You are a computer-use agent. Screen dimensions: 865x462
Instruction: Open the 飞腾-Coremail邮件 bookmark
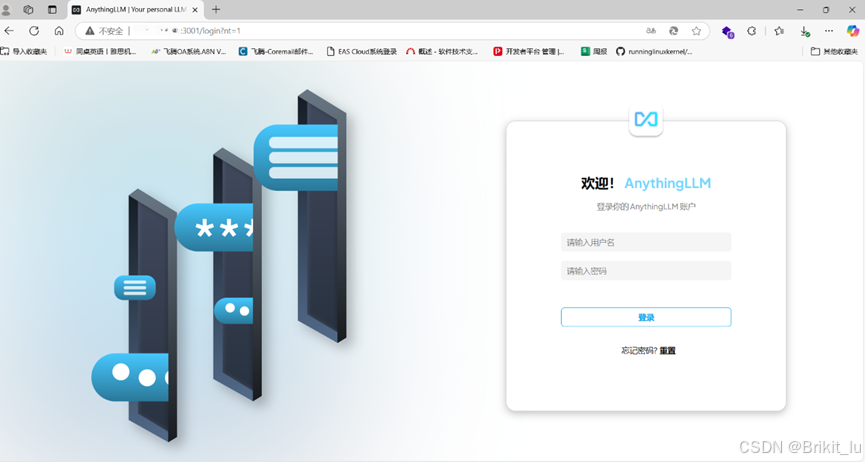(x=276, y=51)
